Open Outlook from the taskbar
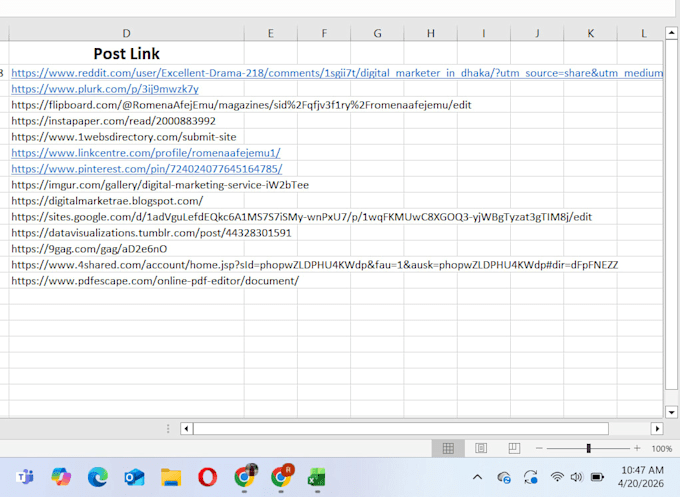 pyautogui.click(x=134, y=477)
